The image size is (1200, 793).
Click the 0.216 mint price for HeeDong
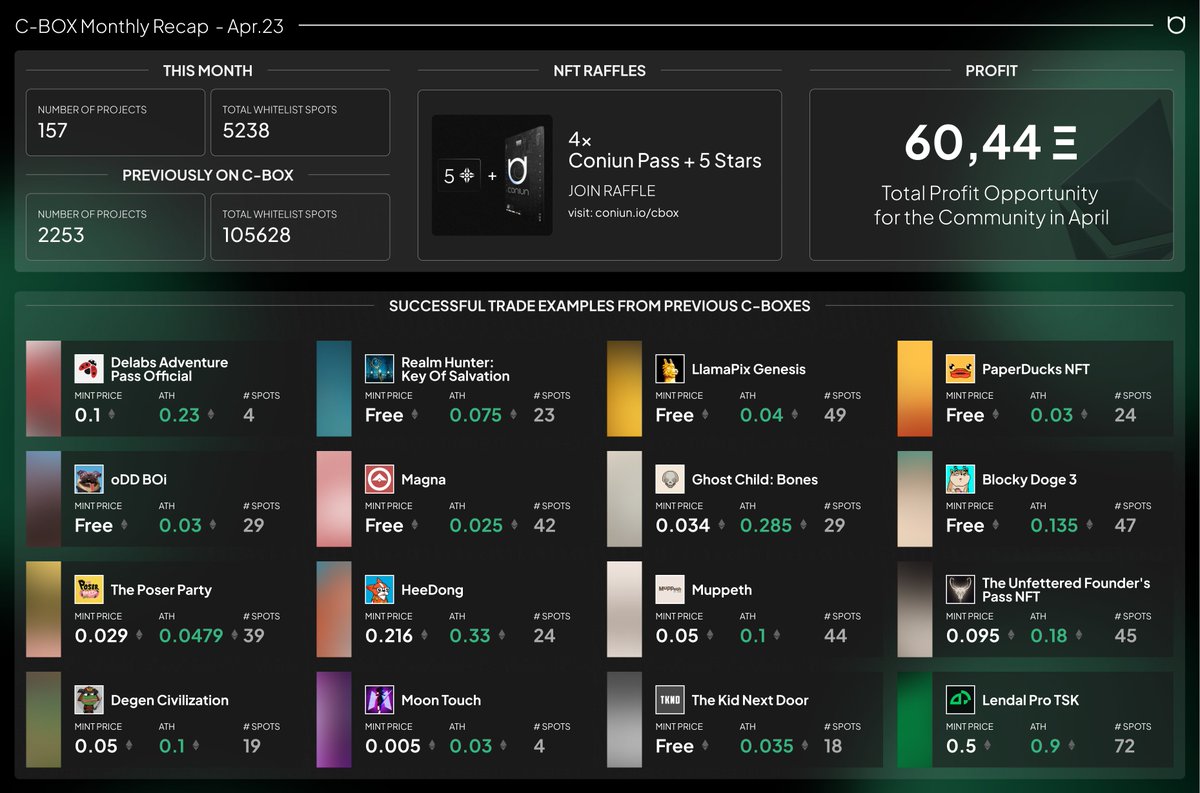(389, 636)
